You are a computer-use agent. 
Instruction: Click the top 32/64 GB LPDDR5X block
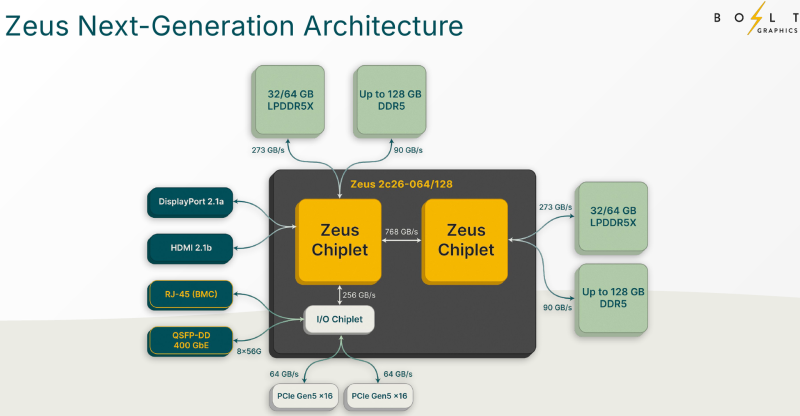[x=289, y=101]
